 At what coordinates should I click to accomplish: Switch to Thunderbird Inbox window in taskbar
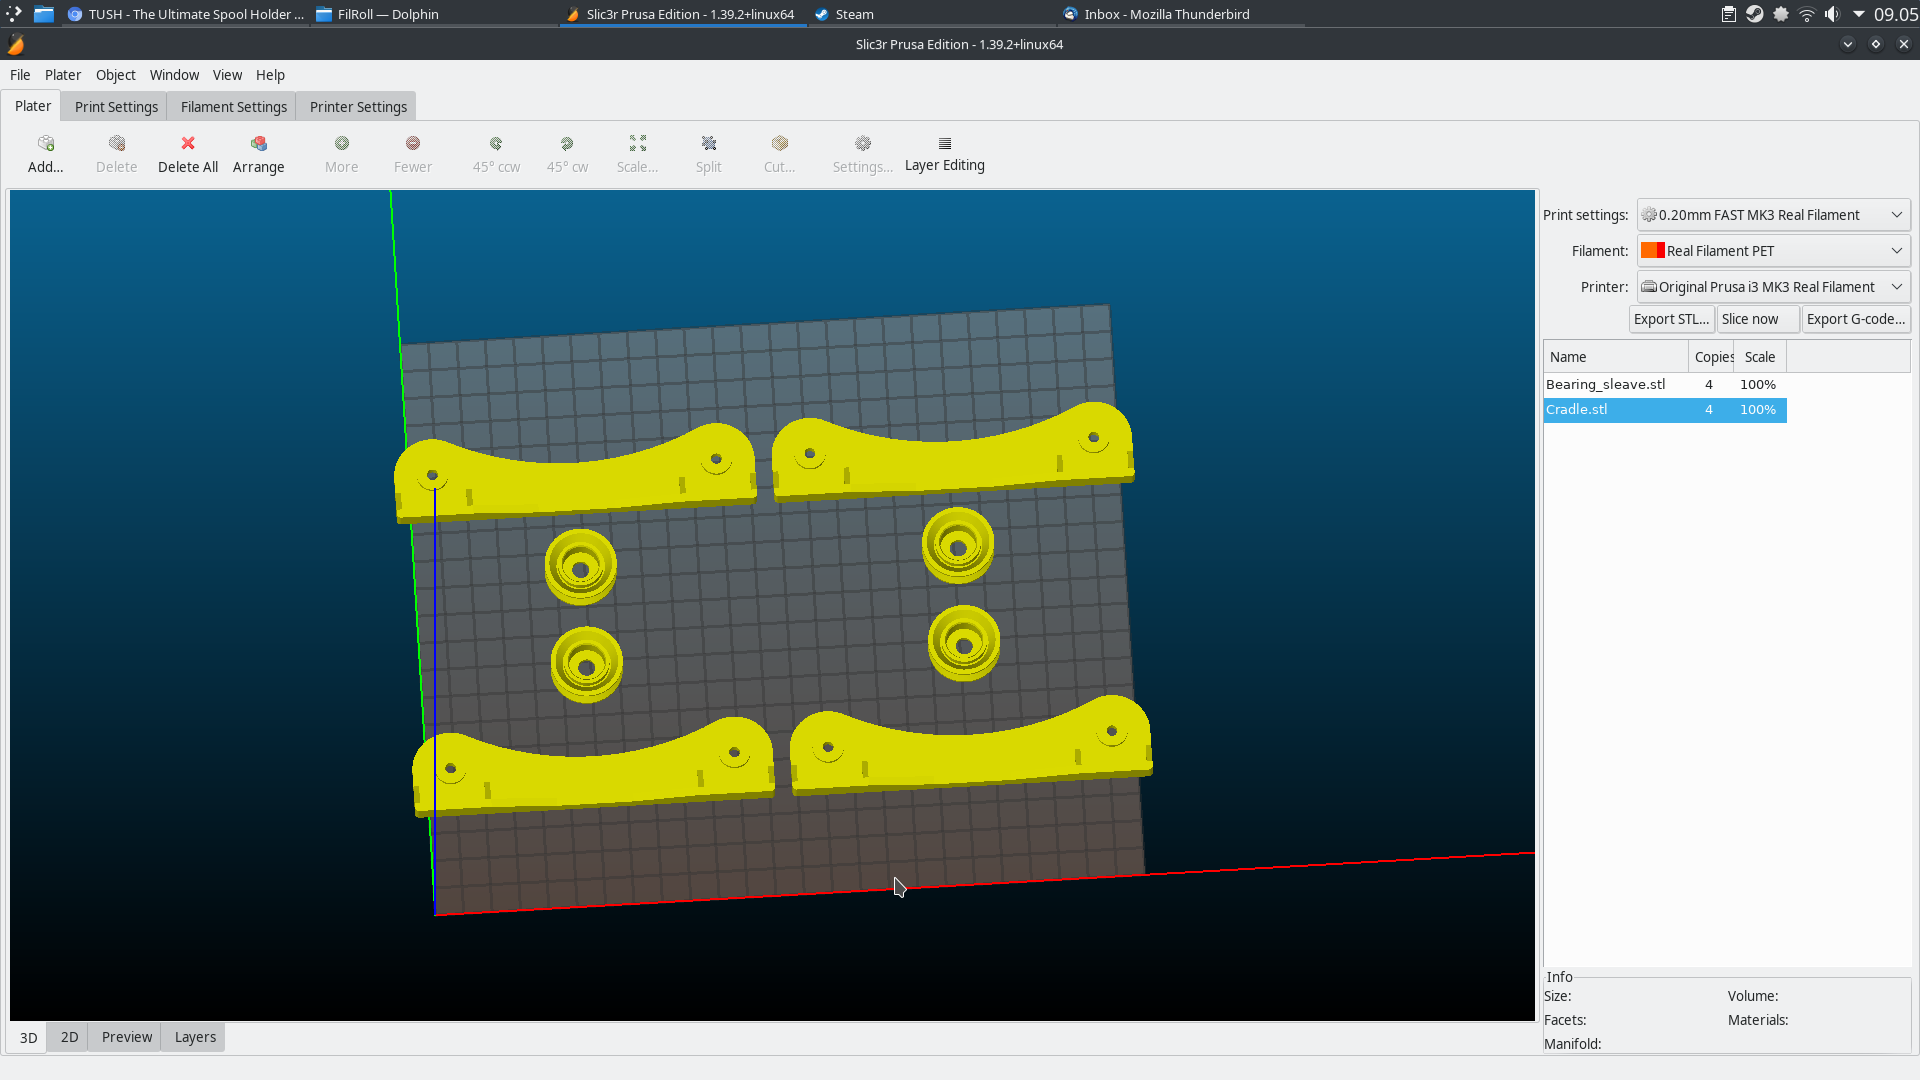(1181, 14)
